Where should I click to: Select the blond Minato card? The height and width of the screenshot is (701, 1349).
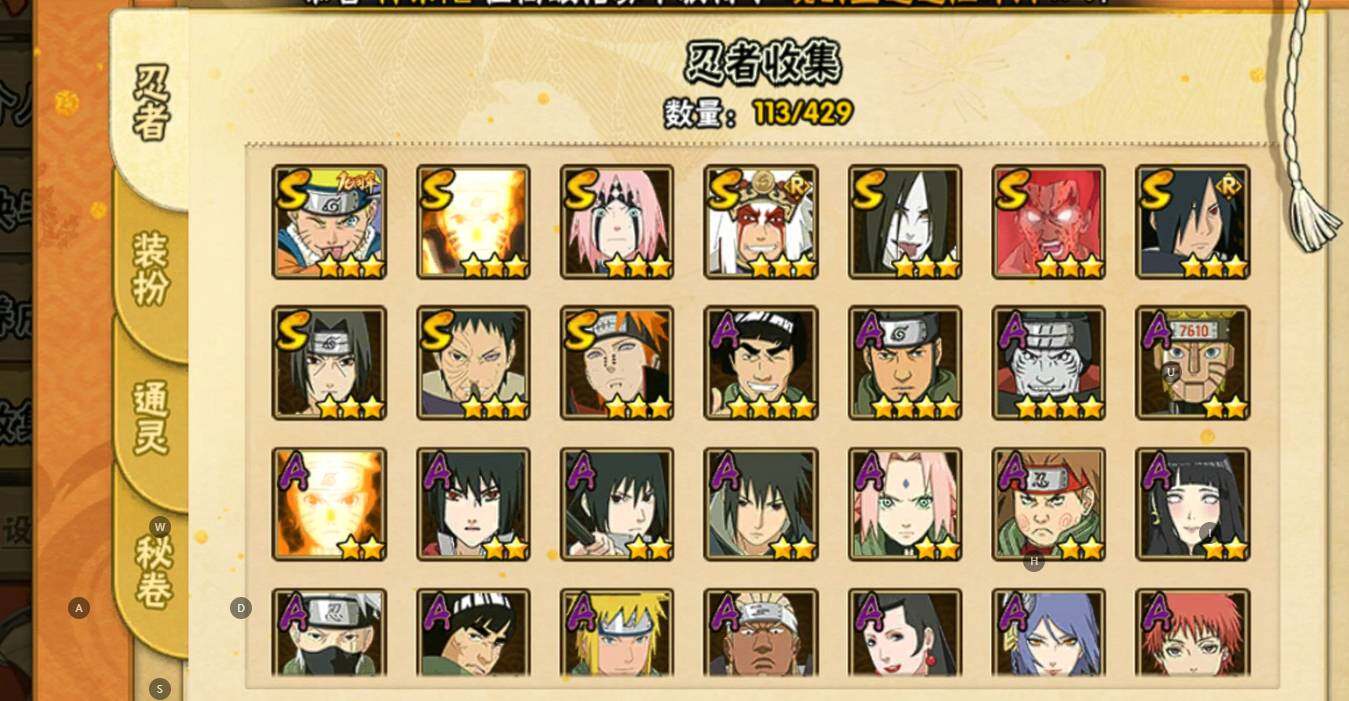coord(617,633)
